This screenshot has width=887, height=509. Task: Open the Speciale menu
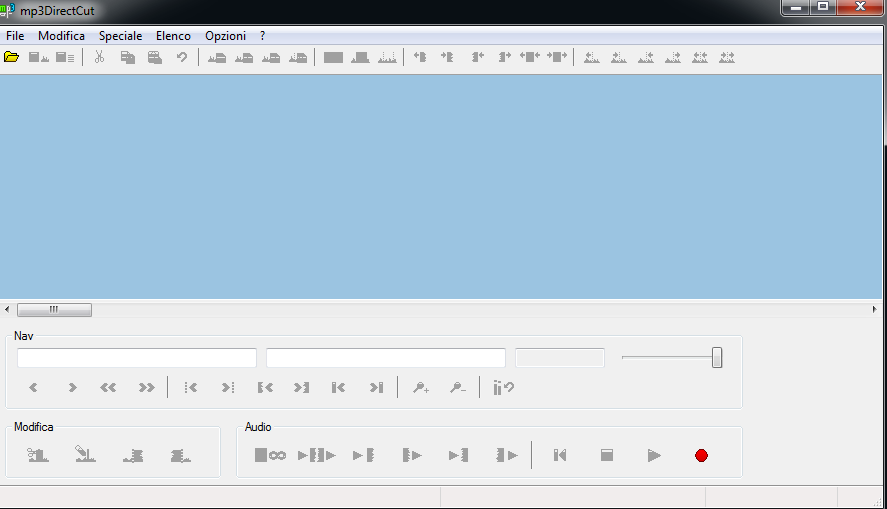pyautogui.click(x=120, y=36)
